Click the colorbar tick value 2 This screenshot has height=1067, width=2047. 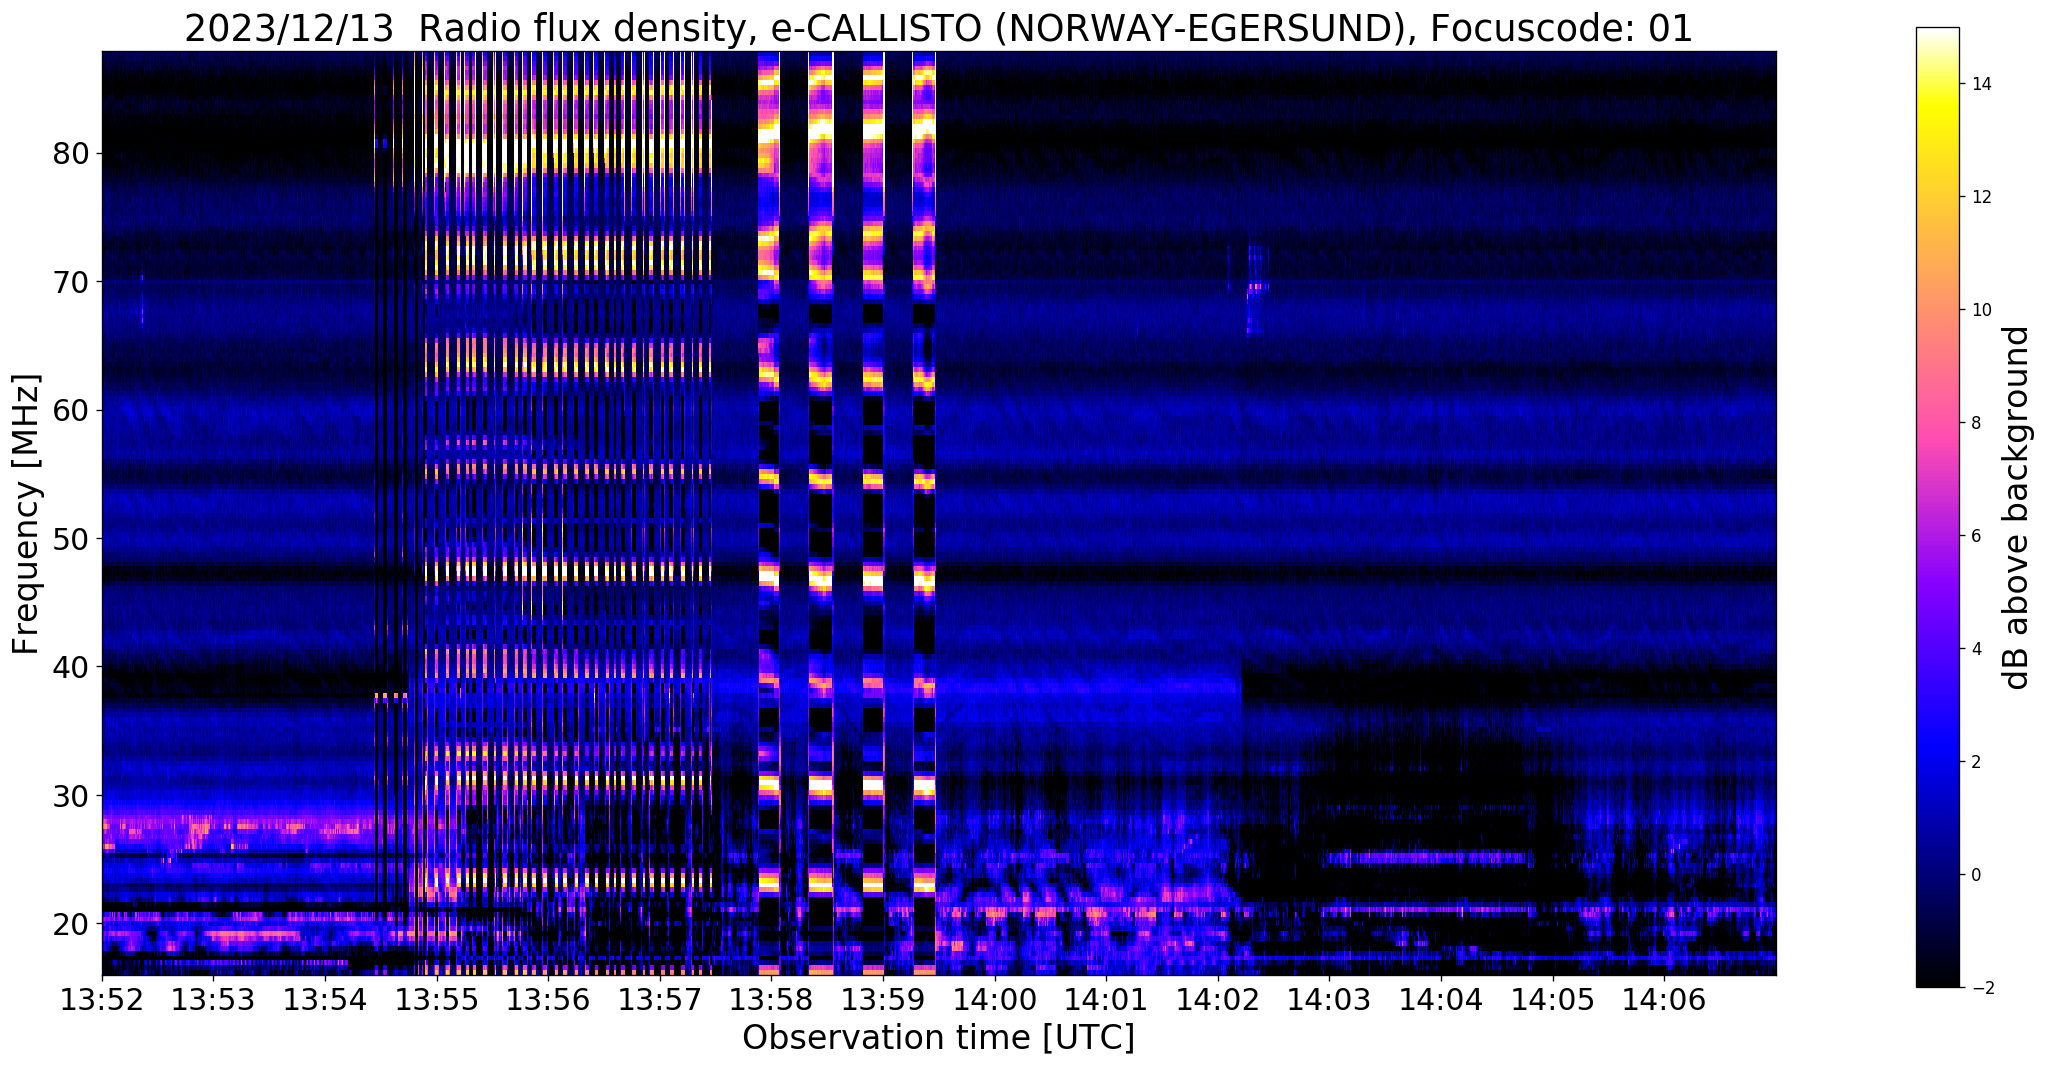(x=1975, y=762)
